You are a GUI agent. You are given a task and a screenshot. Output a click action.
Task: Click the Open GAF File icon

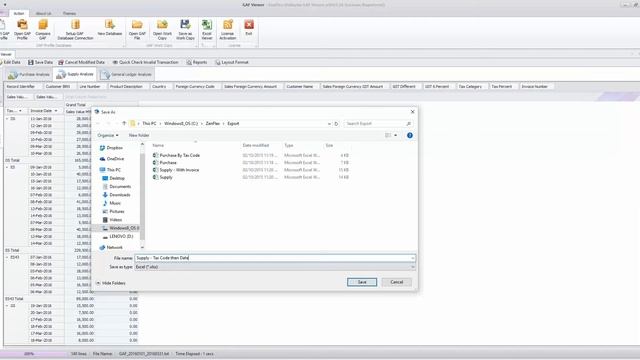137,29
